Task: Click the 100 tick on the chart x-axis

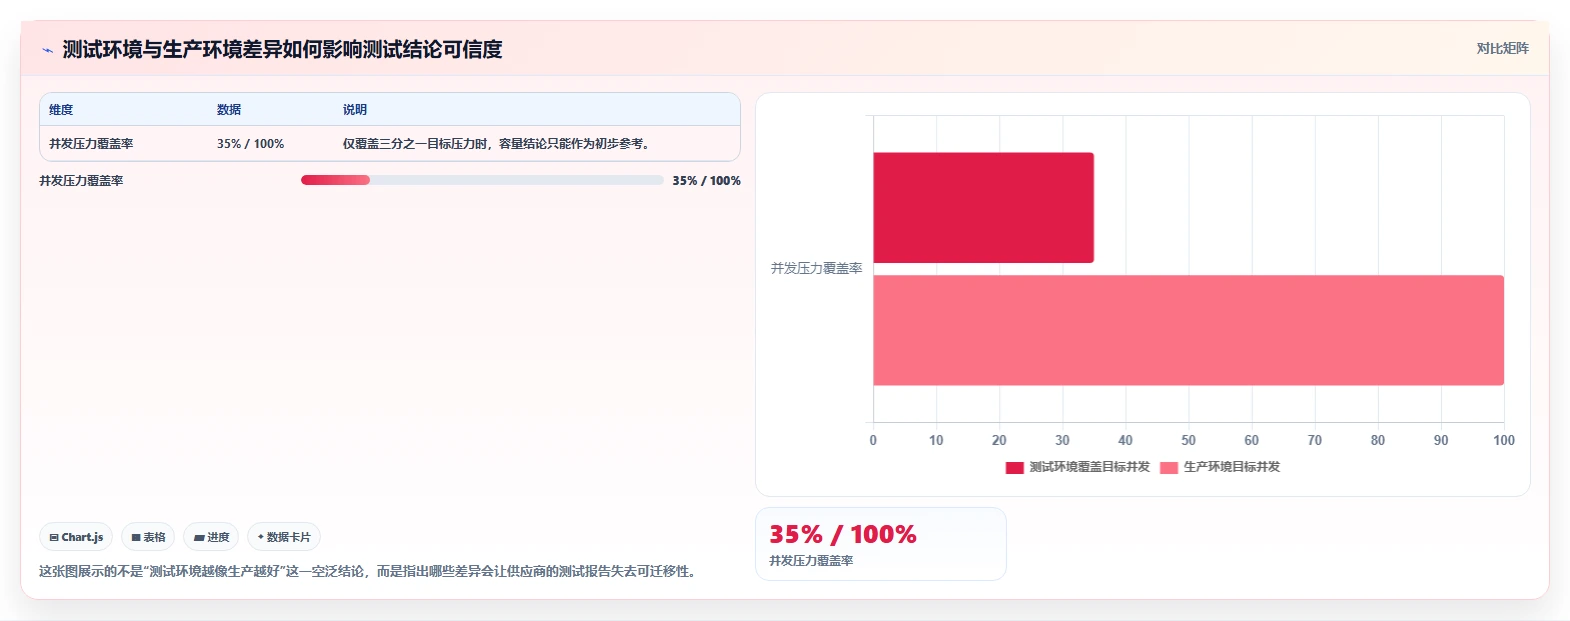Action: 1504,440
